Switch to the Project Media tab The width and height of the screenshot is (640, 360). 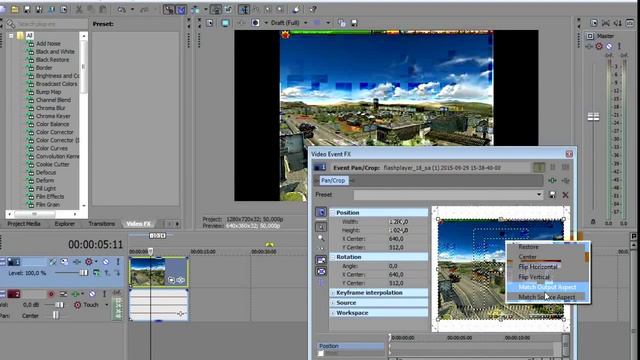coord(24,224)
